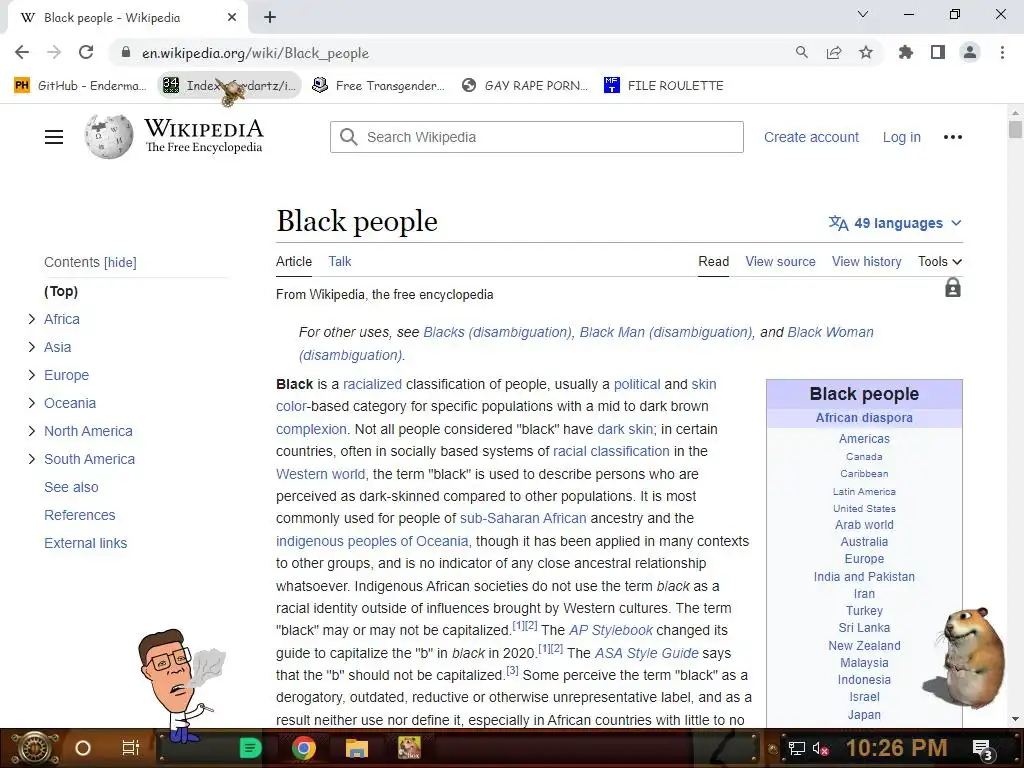The height and width of the screenshot is (768, 1024).
Task: Expand the Asia contents section
Action: point(31,347)
